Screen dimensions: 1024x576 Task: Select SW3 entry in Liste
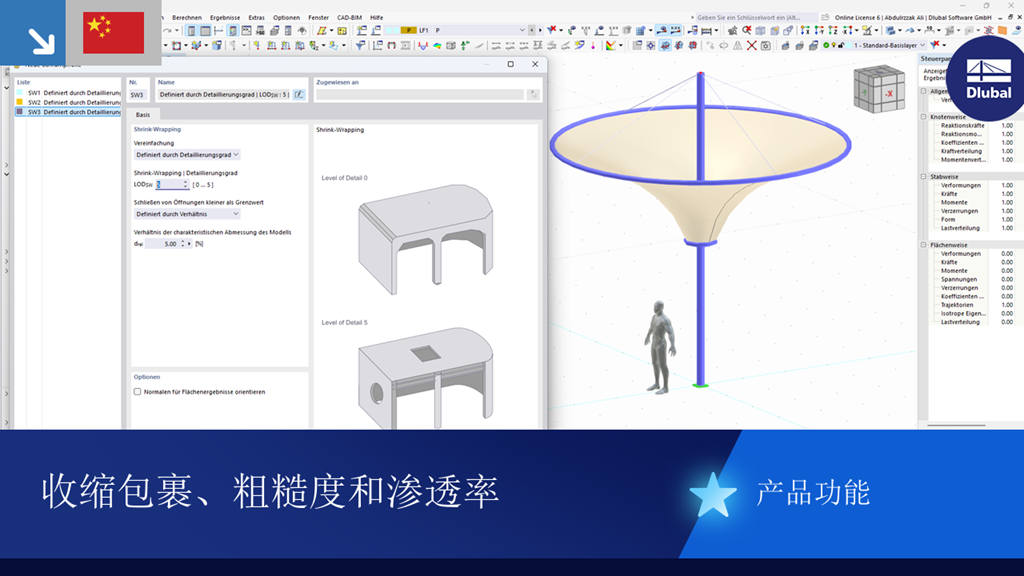tap(69, 112)
